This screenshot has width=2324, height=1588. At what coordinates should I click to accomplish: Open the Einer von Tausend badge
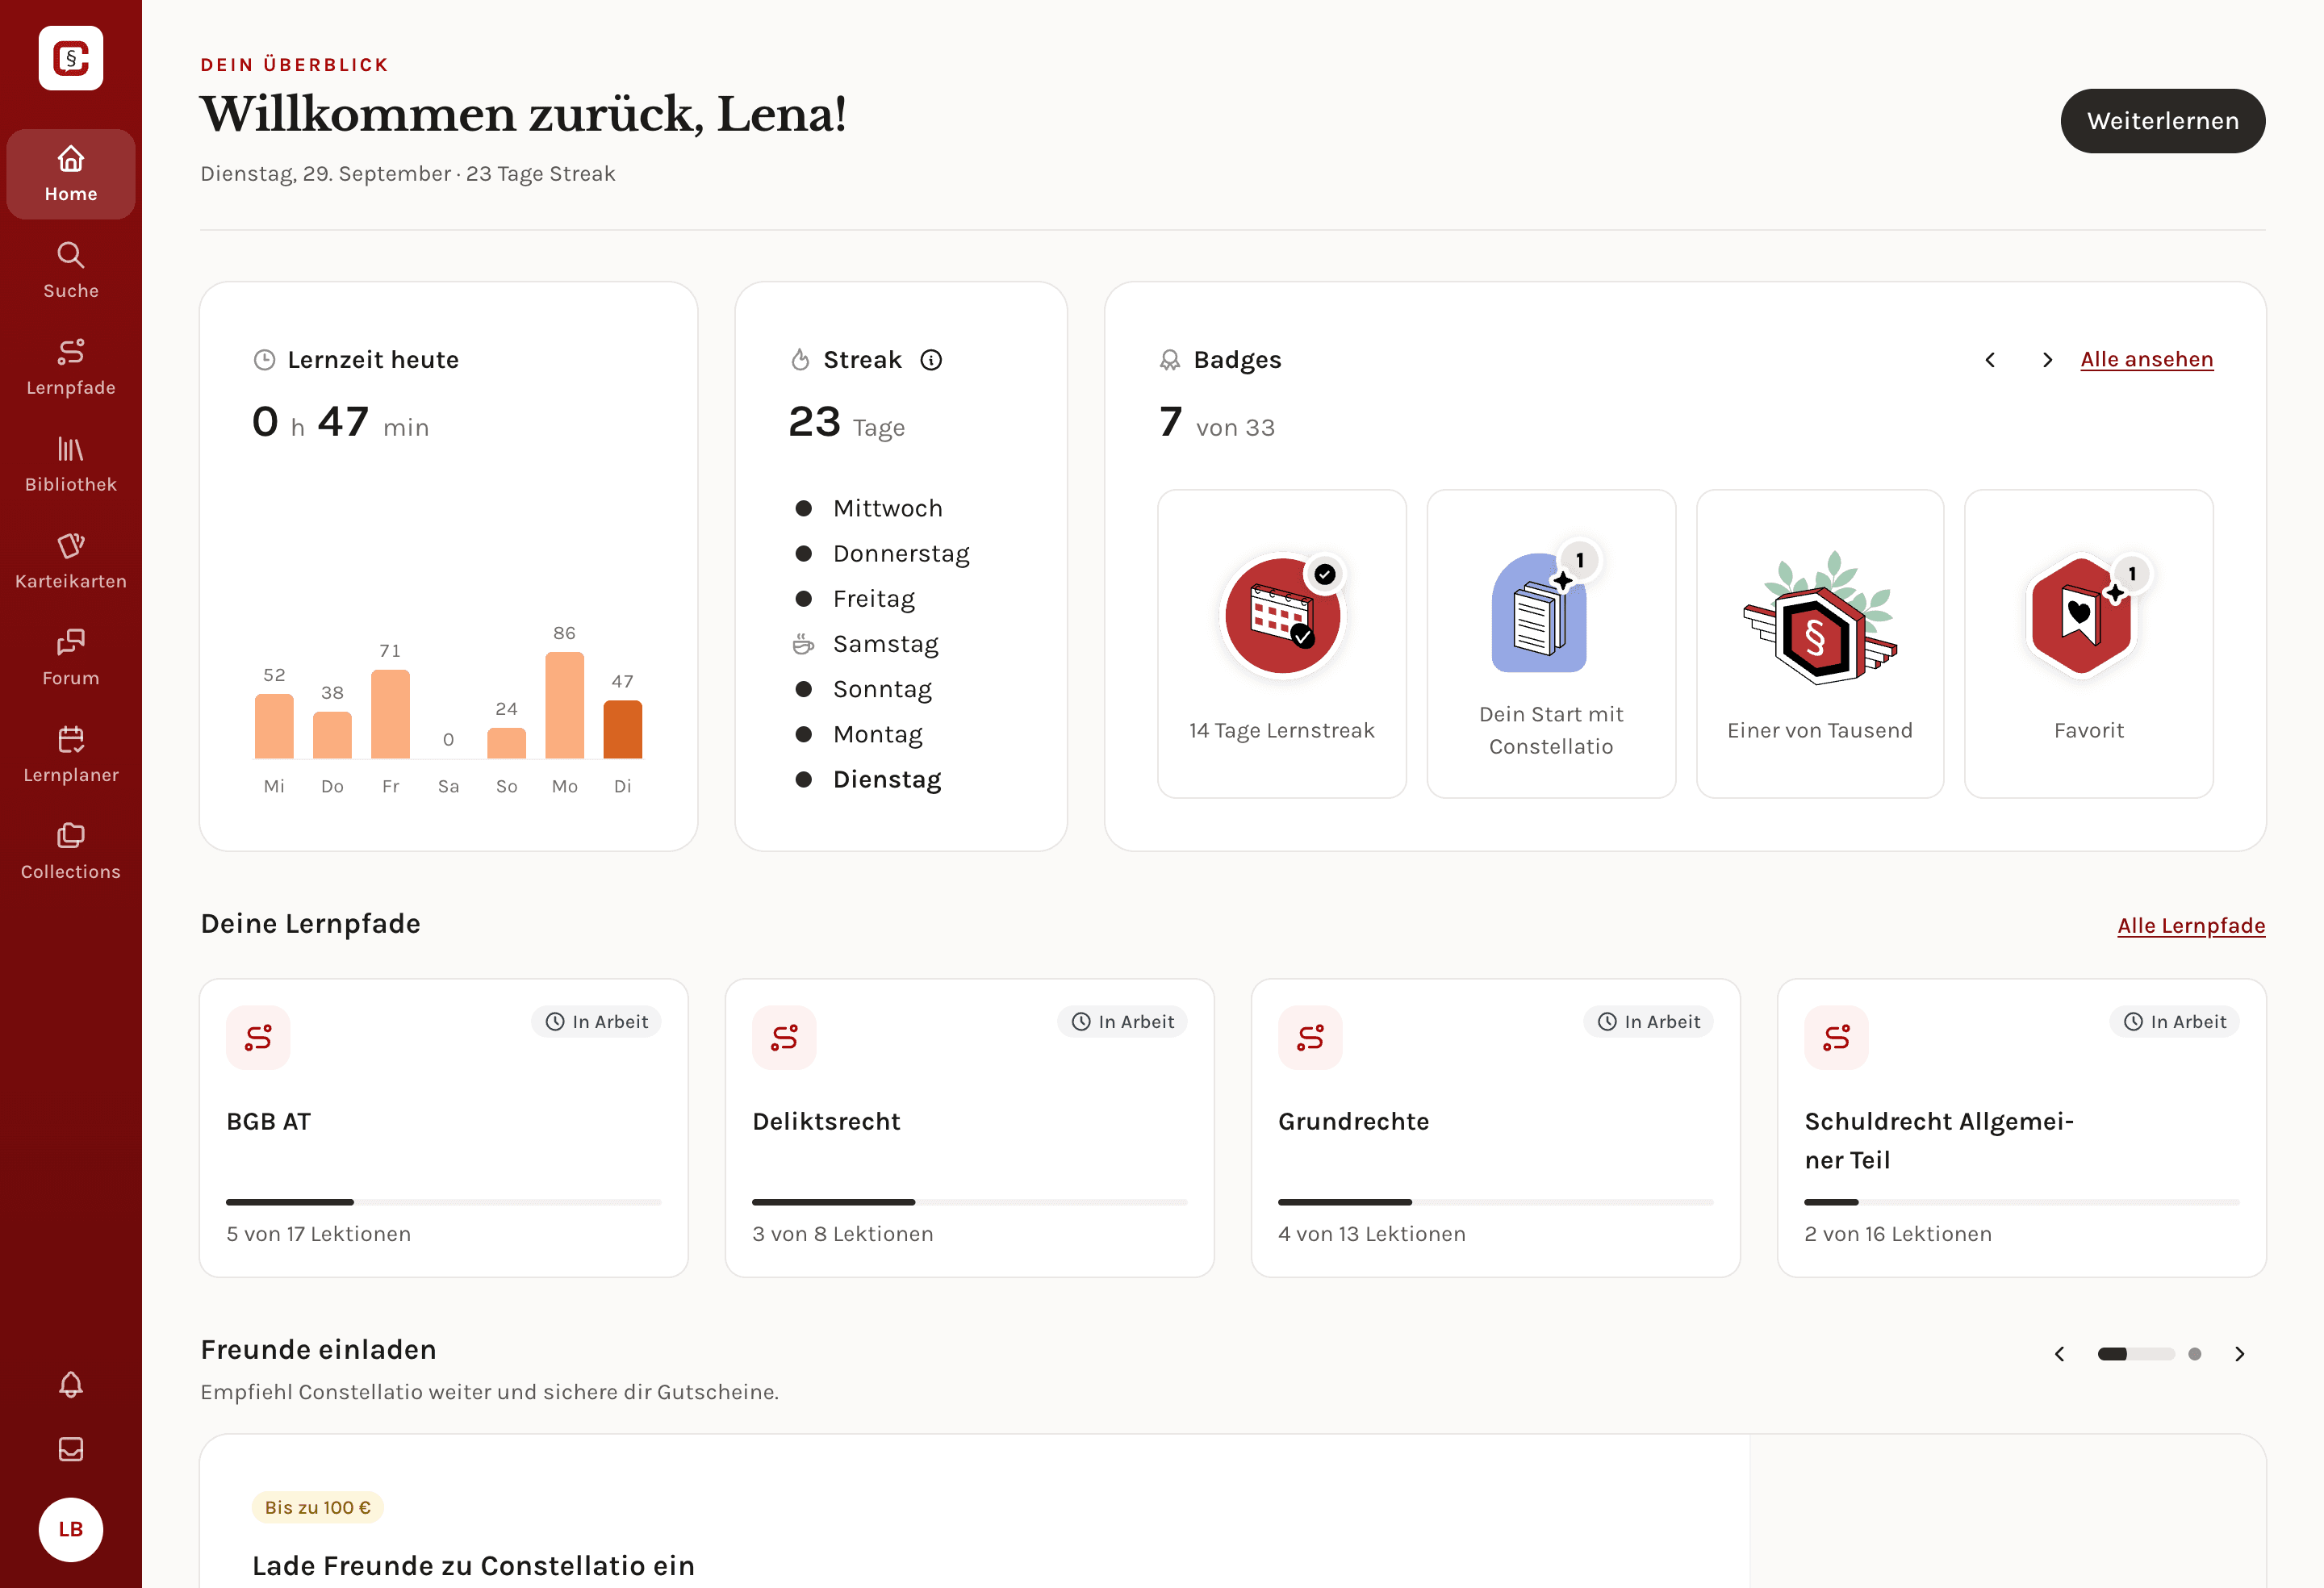tap(1820, 643)
